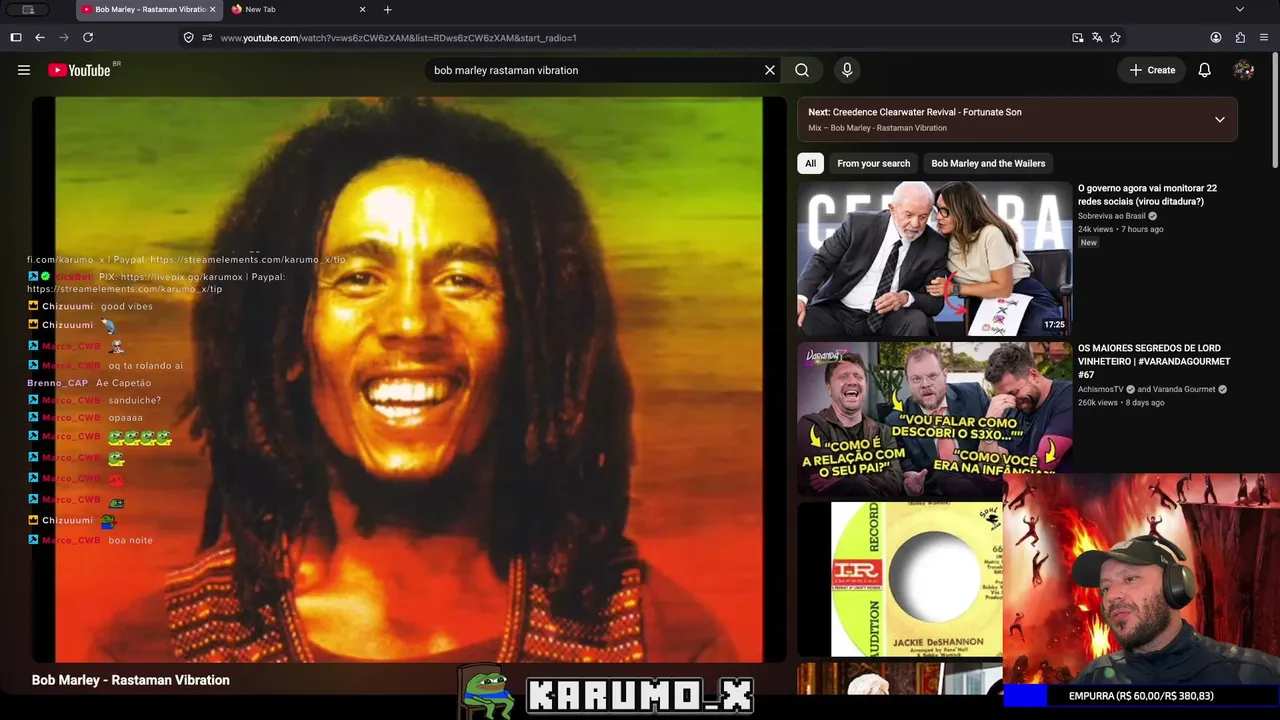The image size is (1280, 720).
Task: Open the tracking protection shield
Action: [188, 38]
